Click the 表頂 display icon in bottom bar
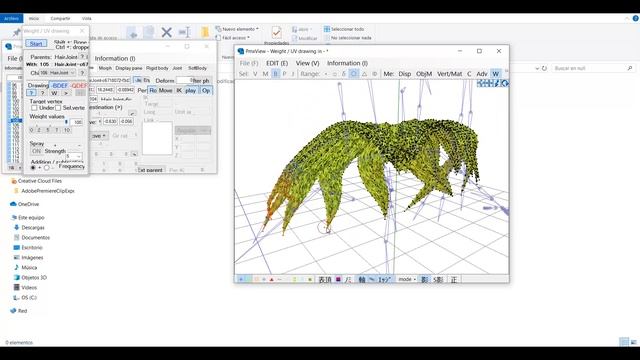Image resolution: width=640 pixels, height=360 pixels. tap(325, 280)
